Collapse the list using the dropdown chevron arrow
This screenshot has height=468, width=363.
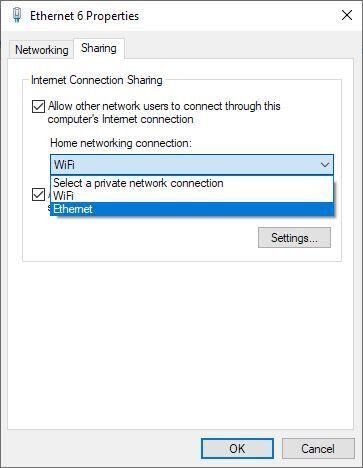(325, 165)
